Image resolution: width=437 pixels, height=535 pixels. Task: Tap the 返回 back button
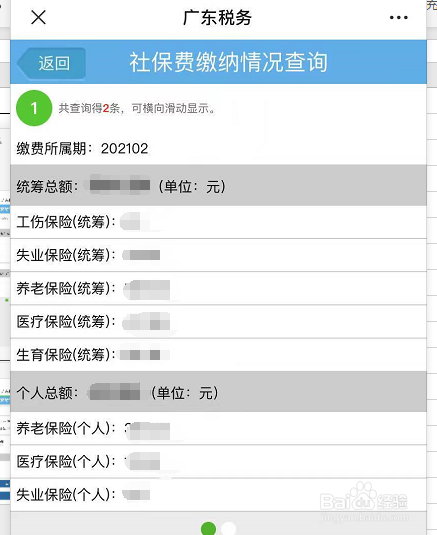click(51, 63)
